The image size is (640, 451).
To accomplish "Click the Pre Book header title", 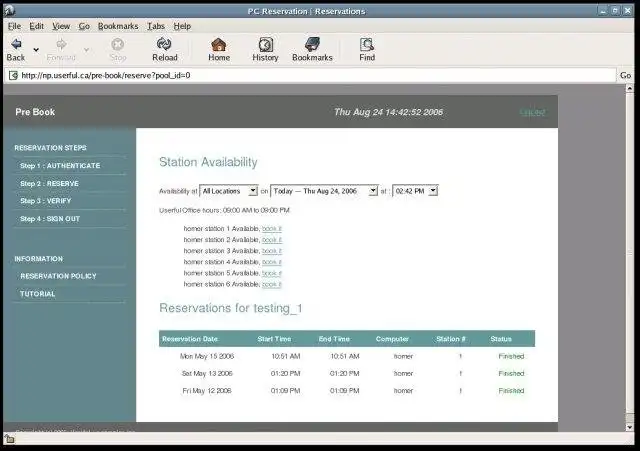I will click(35, 112).
